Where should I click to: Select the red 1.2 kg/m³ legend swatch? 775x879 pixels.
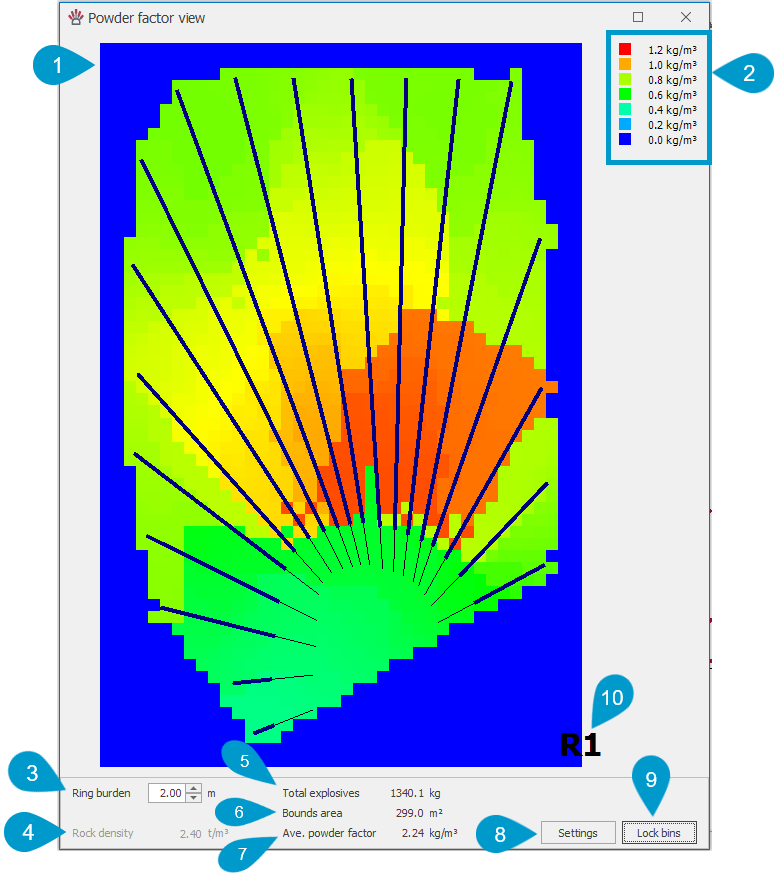pyautogui.click(x=625, y=49)
